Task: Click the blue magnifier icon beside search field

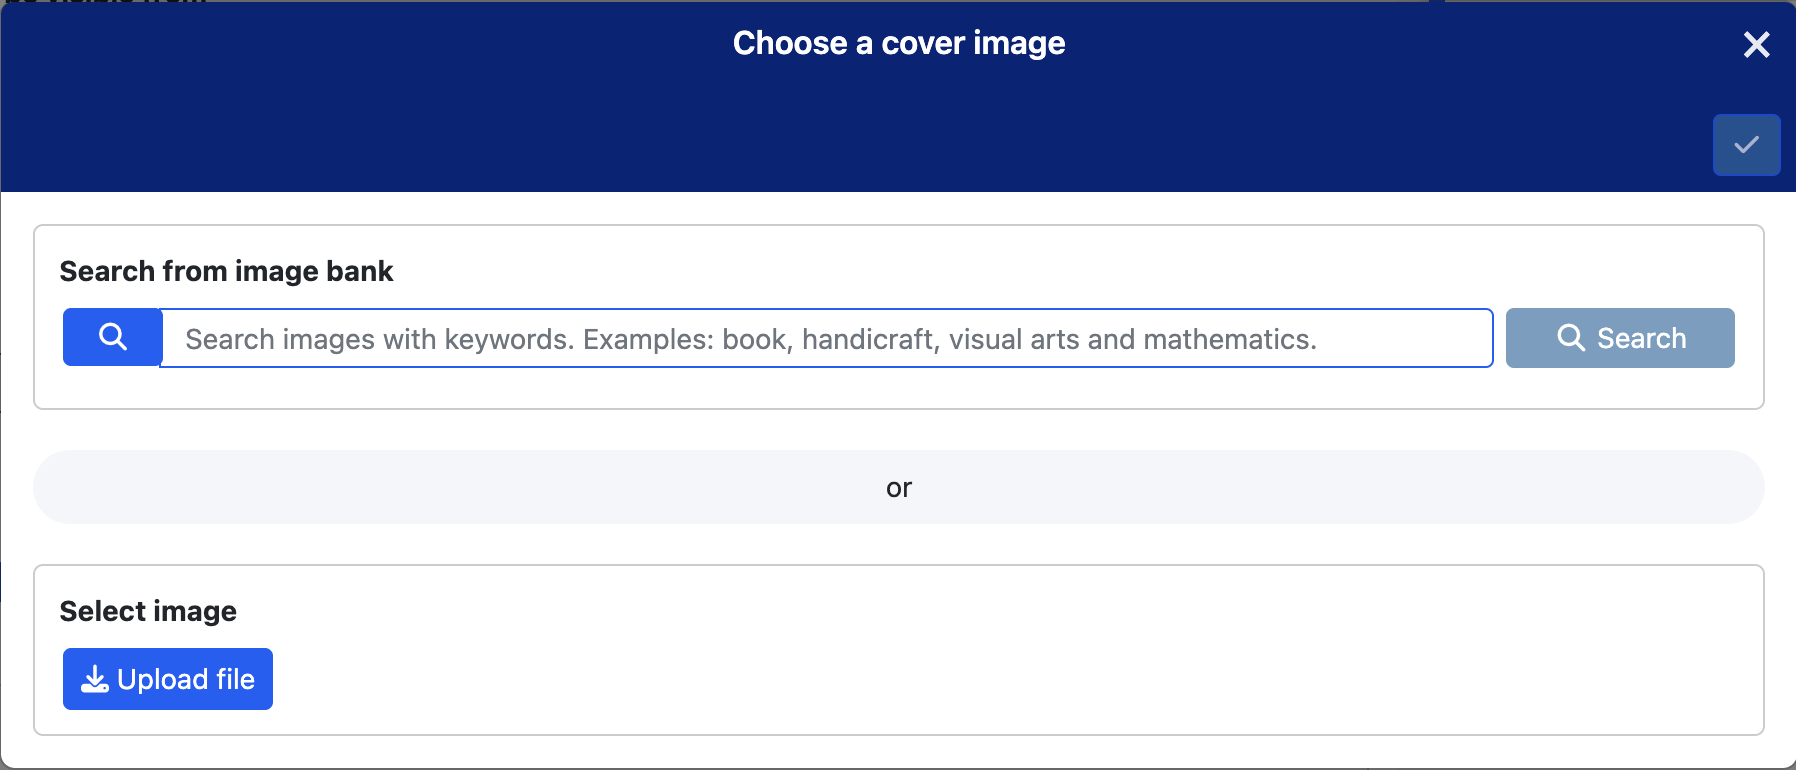Action: click(112, 337)
